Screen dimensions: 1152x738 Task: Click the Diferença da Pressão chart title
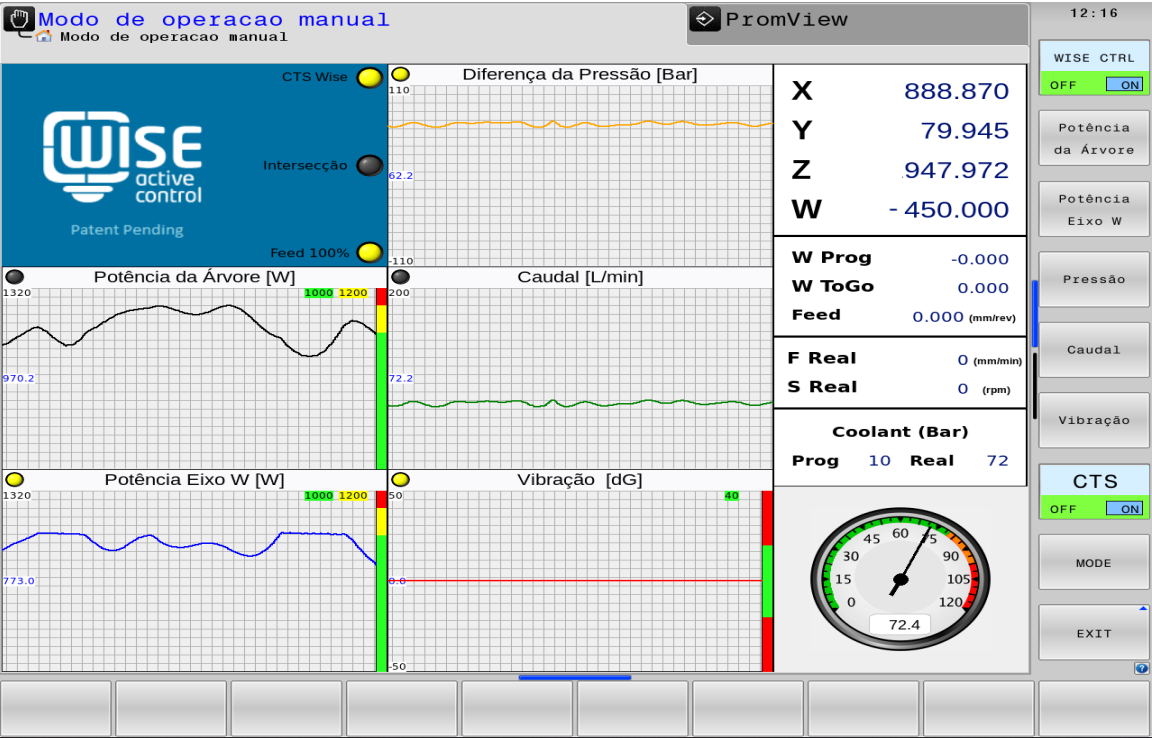pyautogui.click(x=580, y=74)
